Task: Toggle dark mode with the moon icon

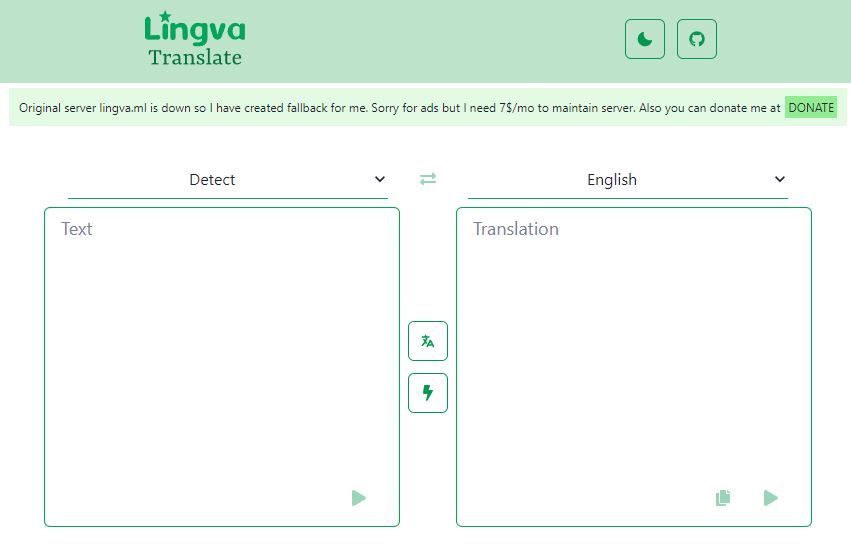Action: click(644, 39)
